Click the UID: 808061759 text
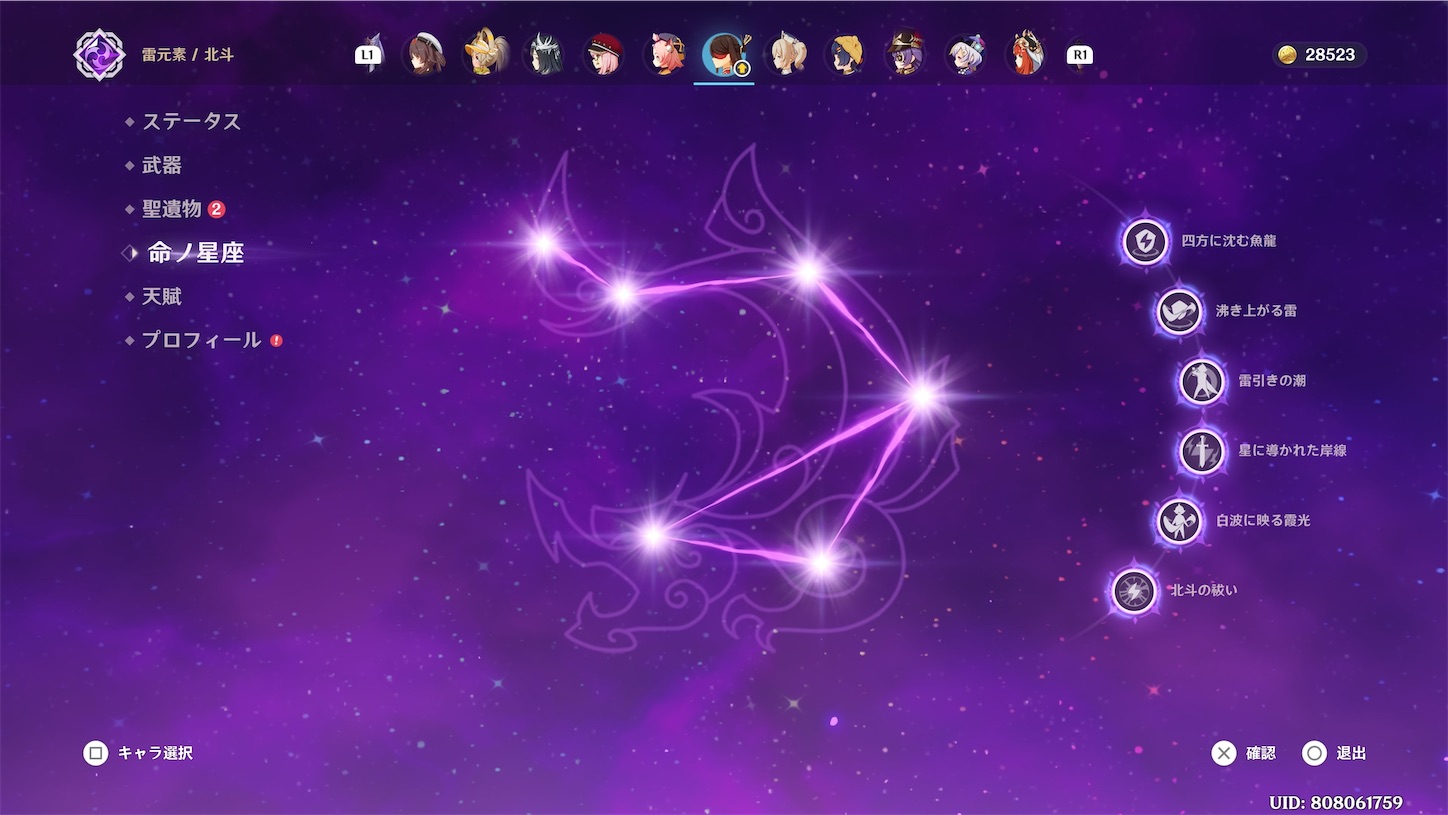Image resolution: width=1448 pixels, height=815 pixels. [x=1336, y=802]
